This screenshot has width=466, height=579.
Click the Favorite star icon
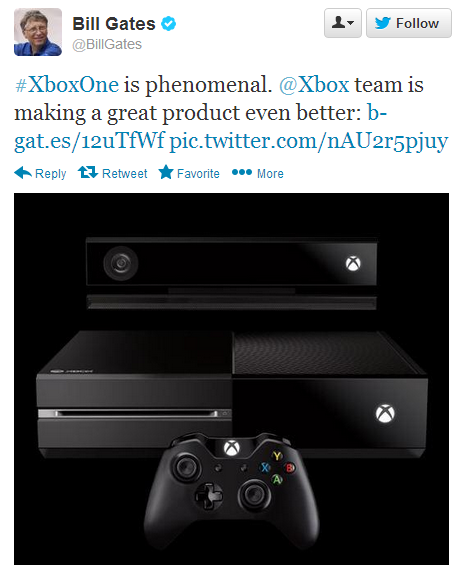pyautogui.click(x=166, y=172)
